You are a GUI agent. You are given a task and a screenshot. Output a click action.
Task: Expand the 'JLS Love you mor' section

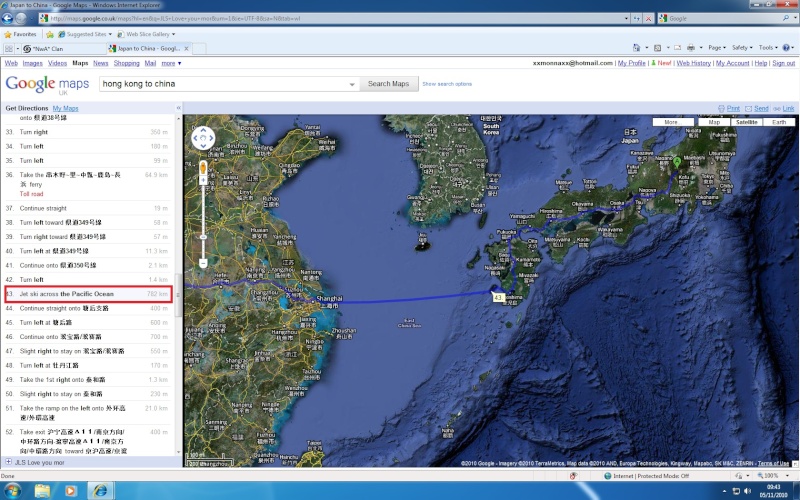point(8,462)
